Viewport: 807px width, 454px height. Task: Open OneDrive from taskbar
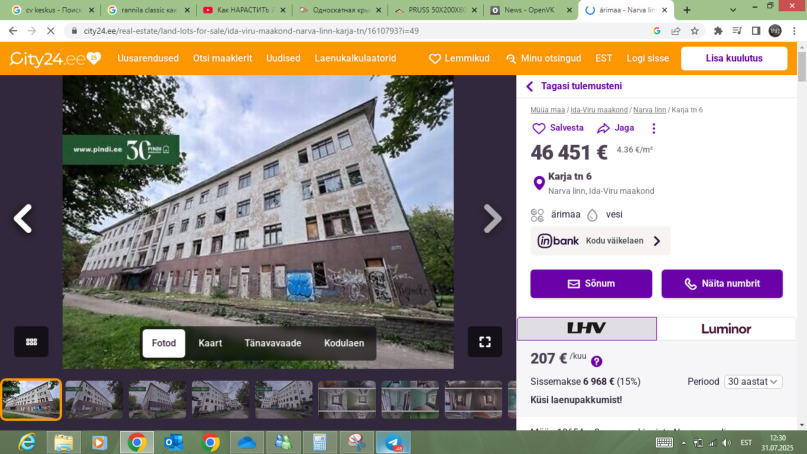247,442
